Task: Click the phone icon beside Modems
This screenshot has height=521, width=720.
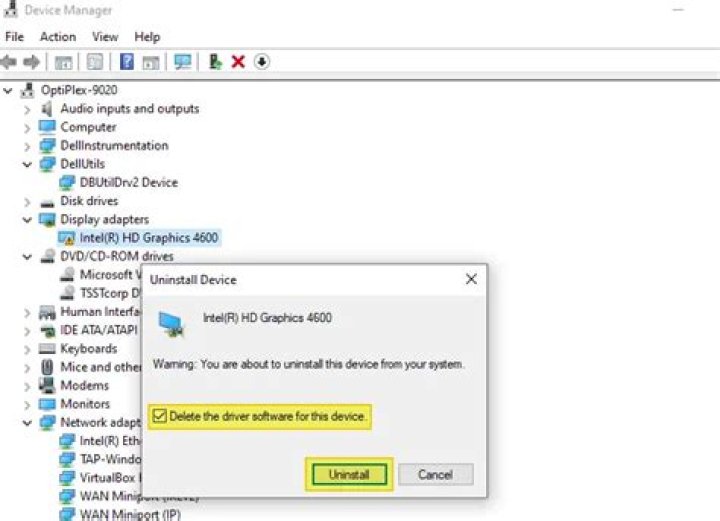Action: [x=47, y=386]
